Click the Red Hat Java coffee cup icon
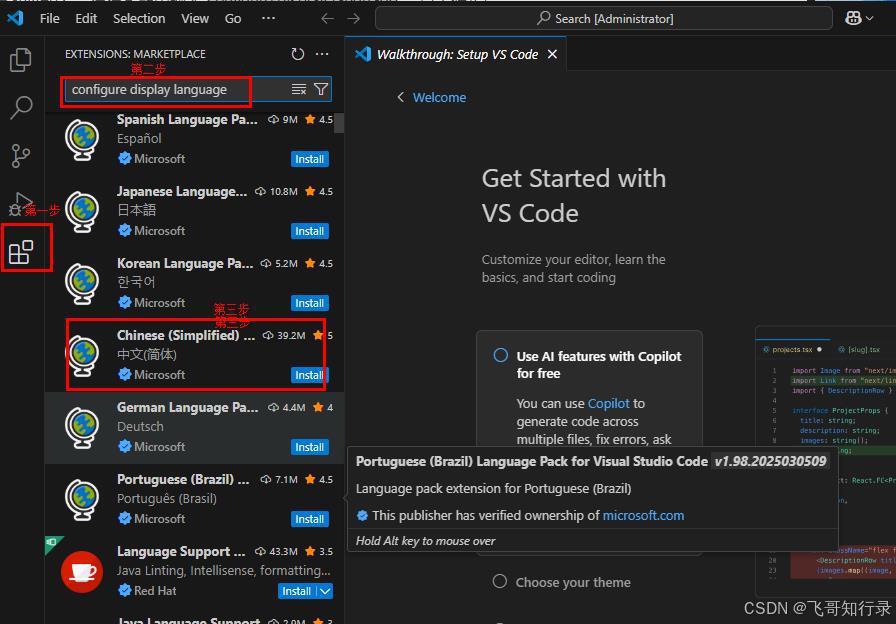896x624 pixels. point(82,572)
